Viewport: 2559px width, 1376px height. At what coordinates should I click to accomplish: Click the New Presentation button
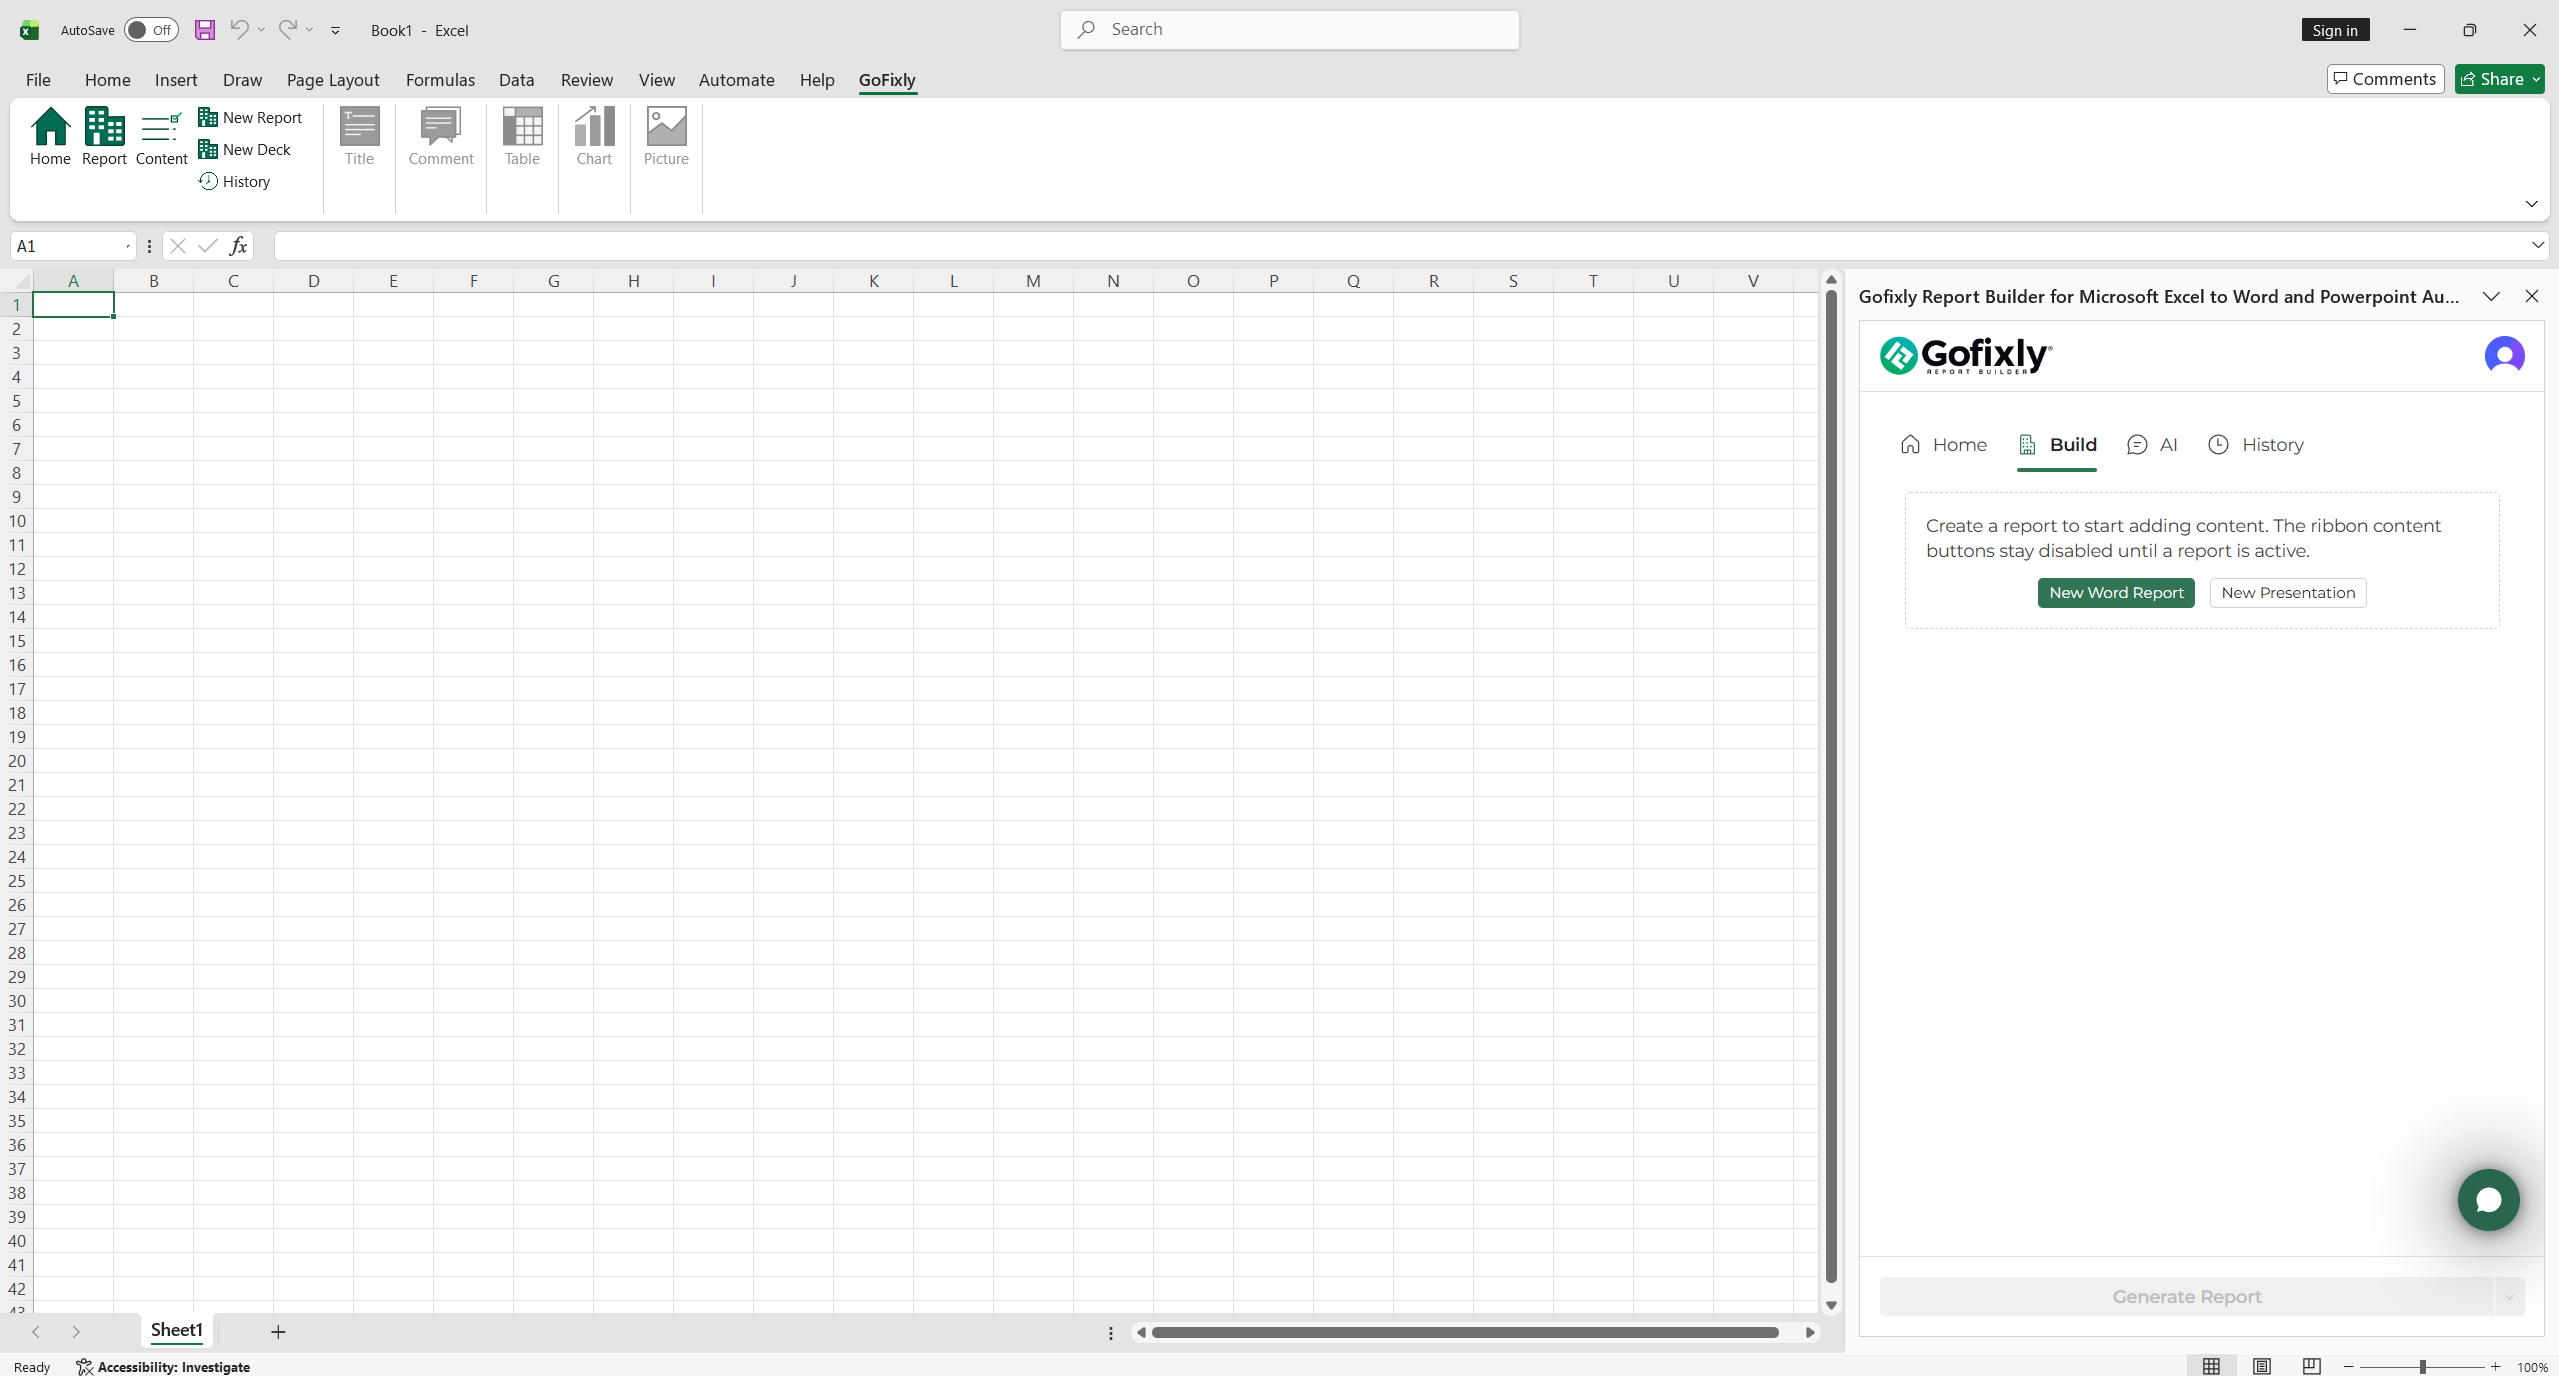[2288, 593]
